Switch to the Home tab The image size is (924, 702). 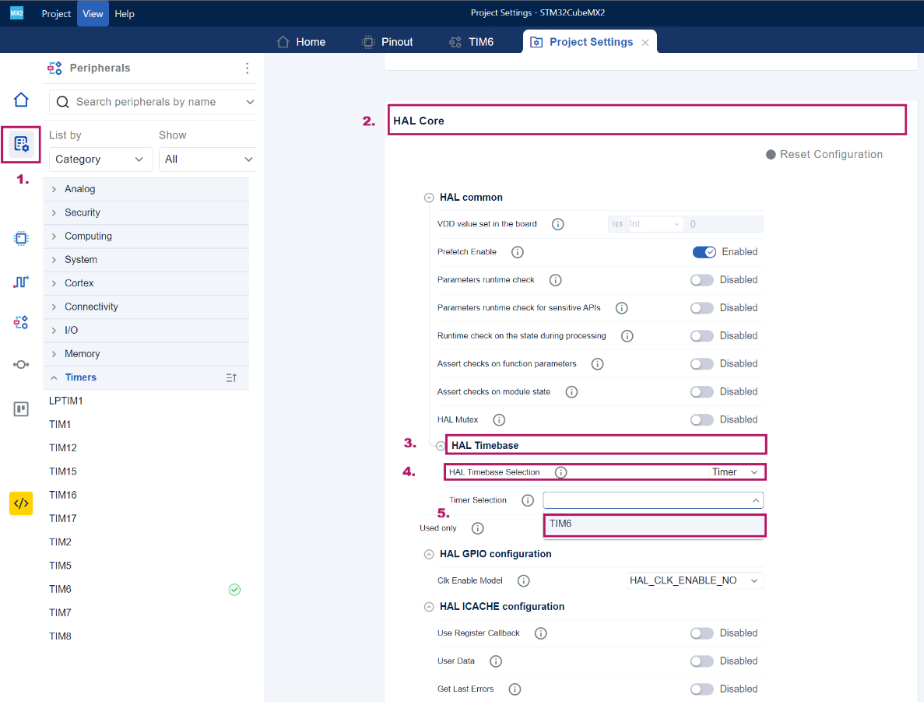tap(301, 42)
